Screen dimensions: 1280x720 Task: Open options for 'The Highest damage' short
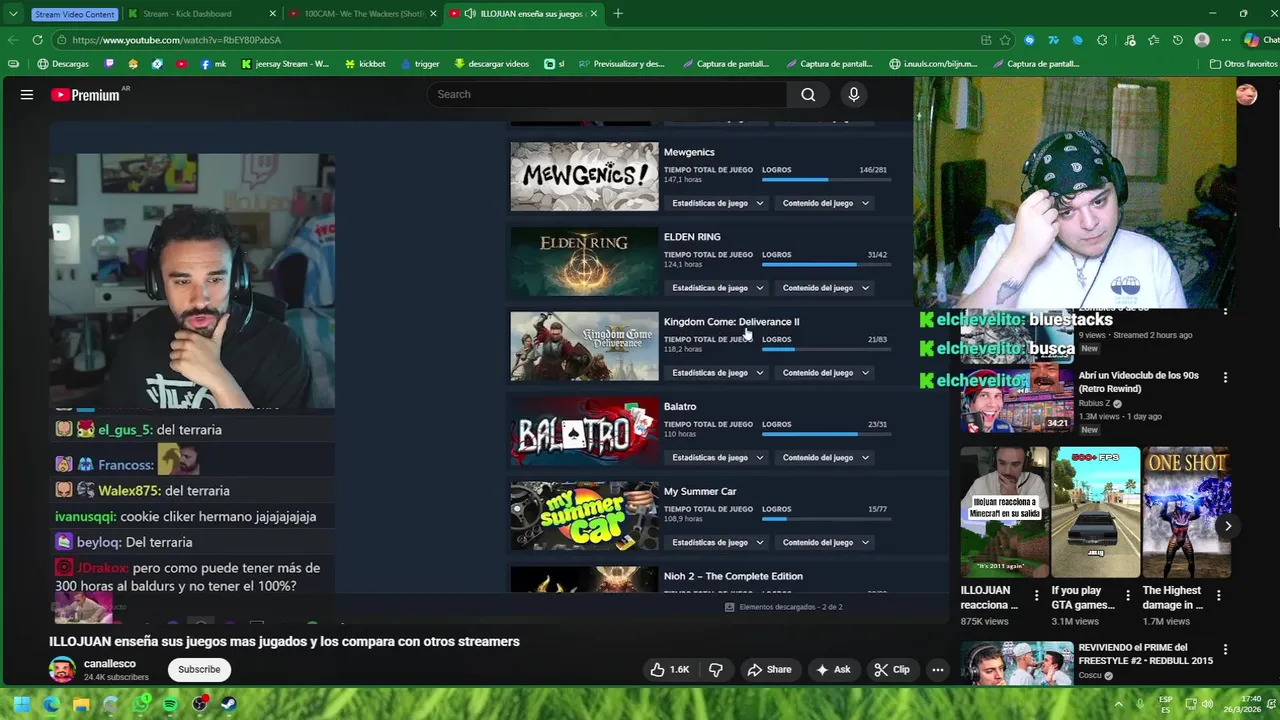1218,596
